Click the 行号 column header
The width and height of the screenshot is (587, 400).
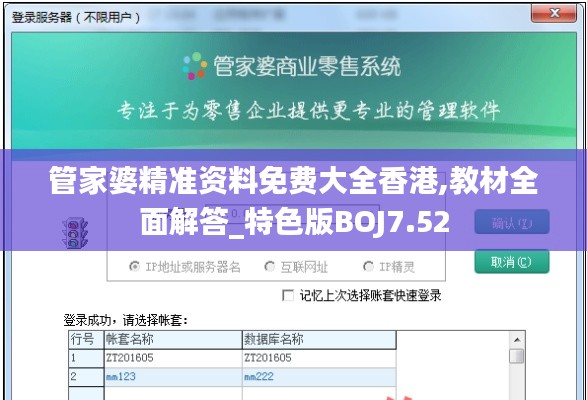[x=86, y=340]
